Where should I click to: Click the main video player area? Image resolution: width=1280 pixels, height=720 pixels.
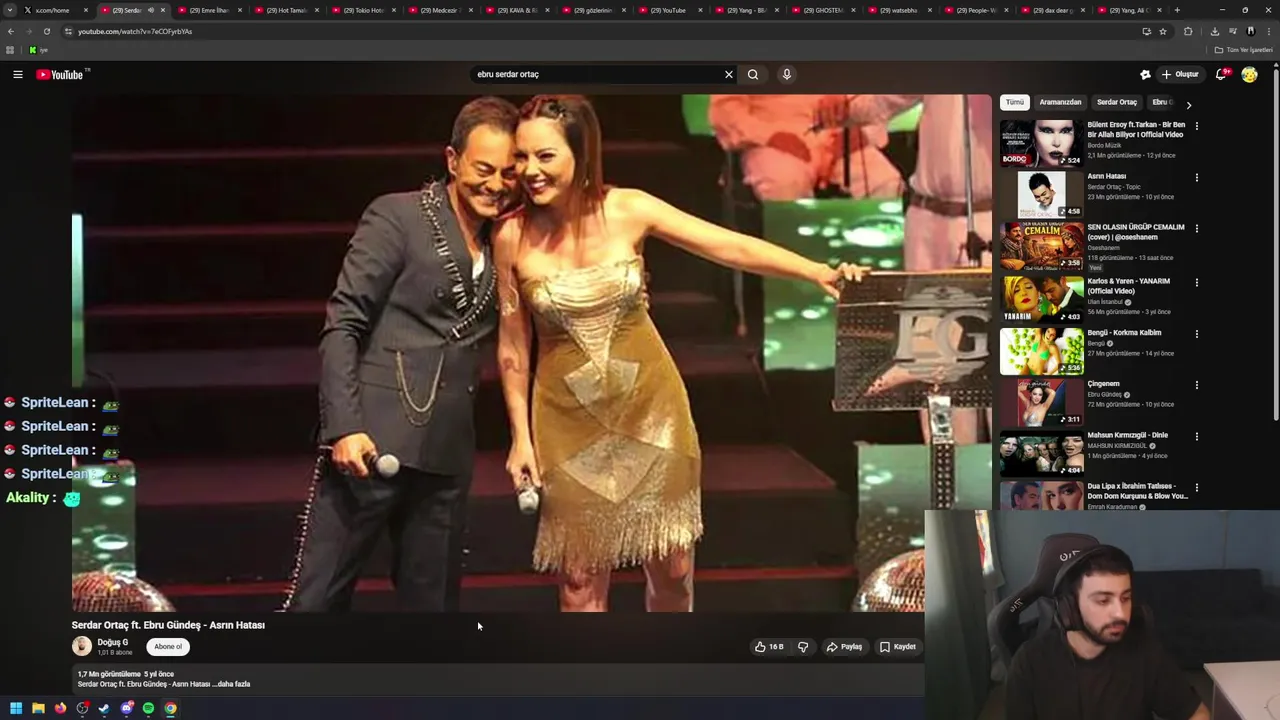(x=531, y=352)
